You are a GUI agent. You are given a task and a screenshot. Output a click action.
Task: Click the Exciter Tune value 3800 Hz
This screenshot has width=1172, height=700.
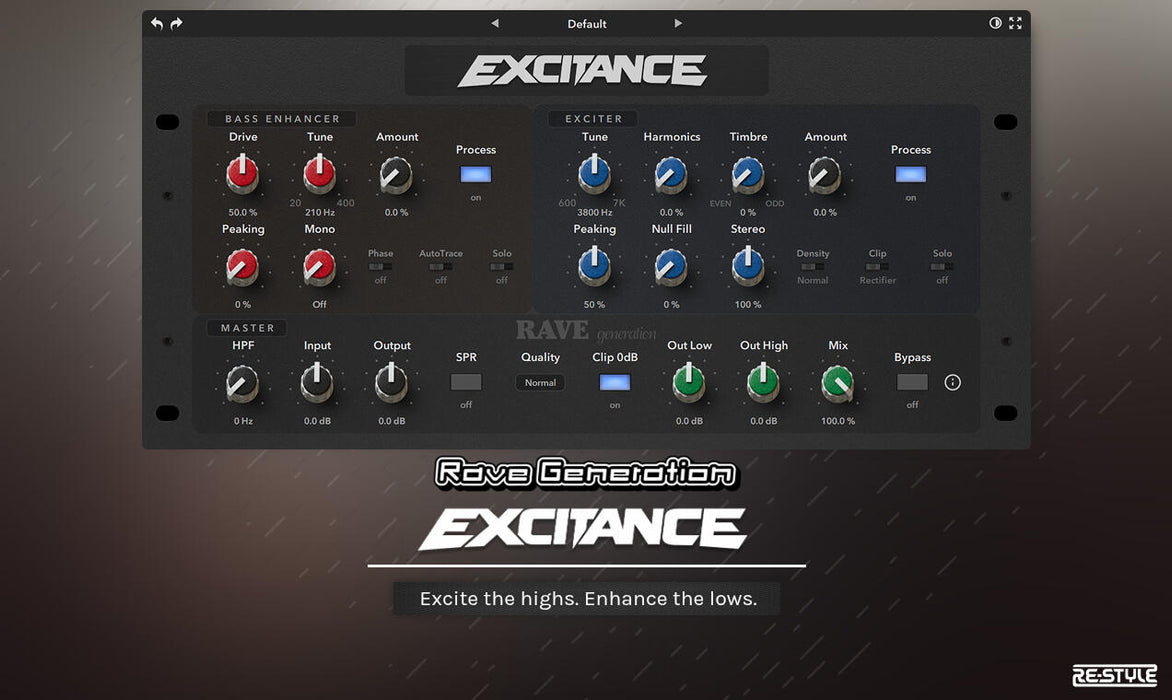click(x=595, y=212)
